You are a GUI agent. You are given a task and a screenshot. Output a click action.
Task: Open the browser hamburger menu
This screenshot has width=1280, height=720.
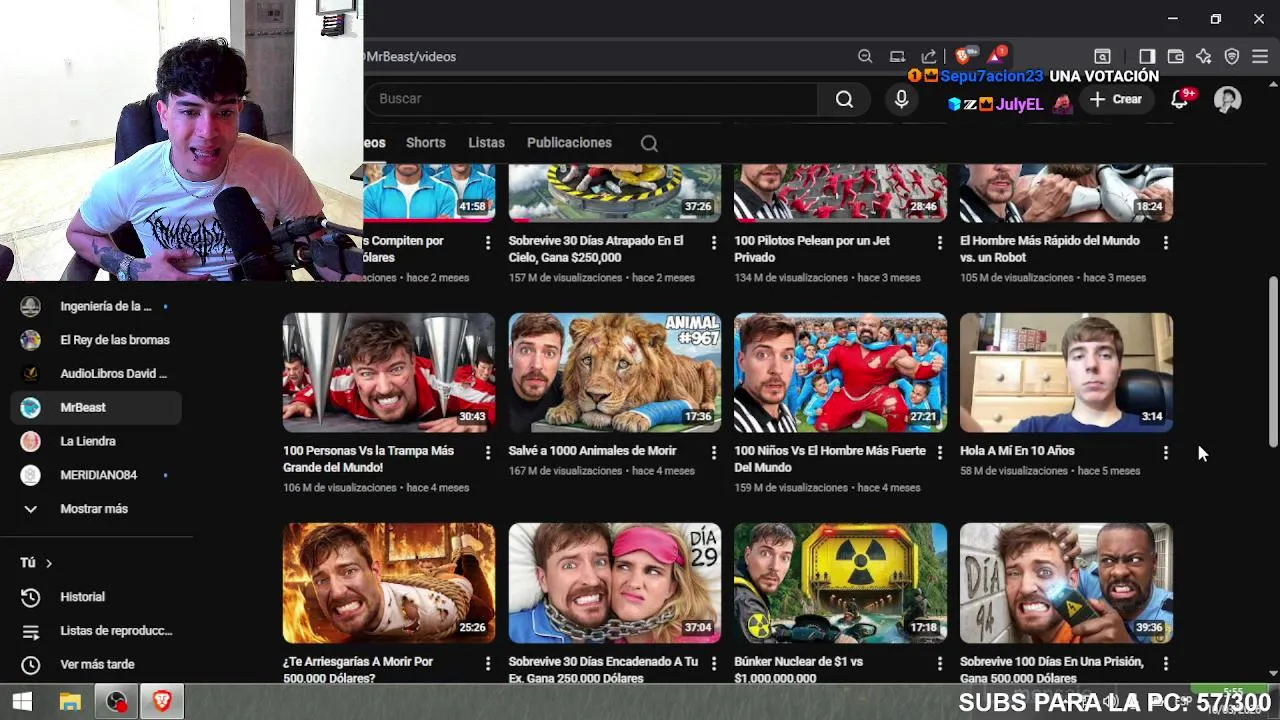click(x=1260, y=57)
